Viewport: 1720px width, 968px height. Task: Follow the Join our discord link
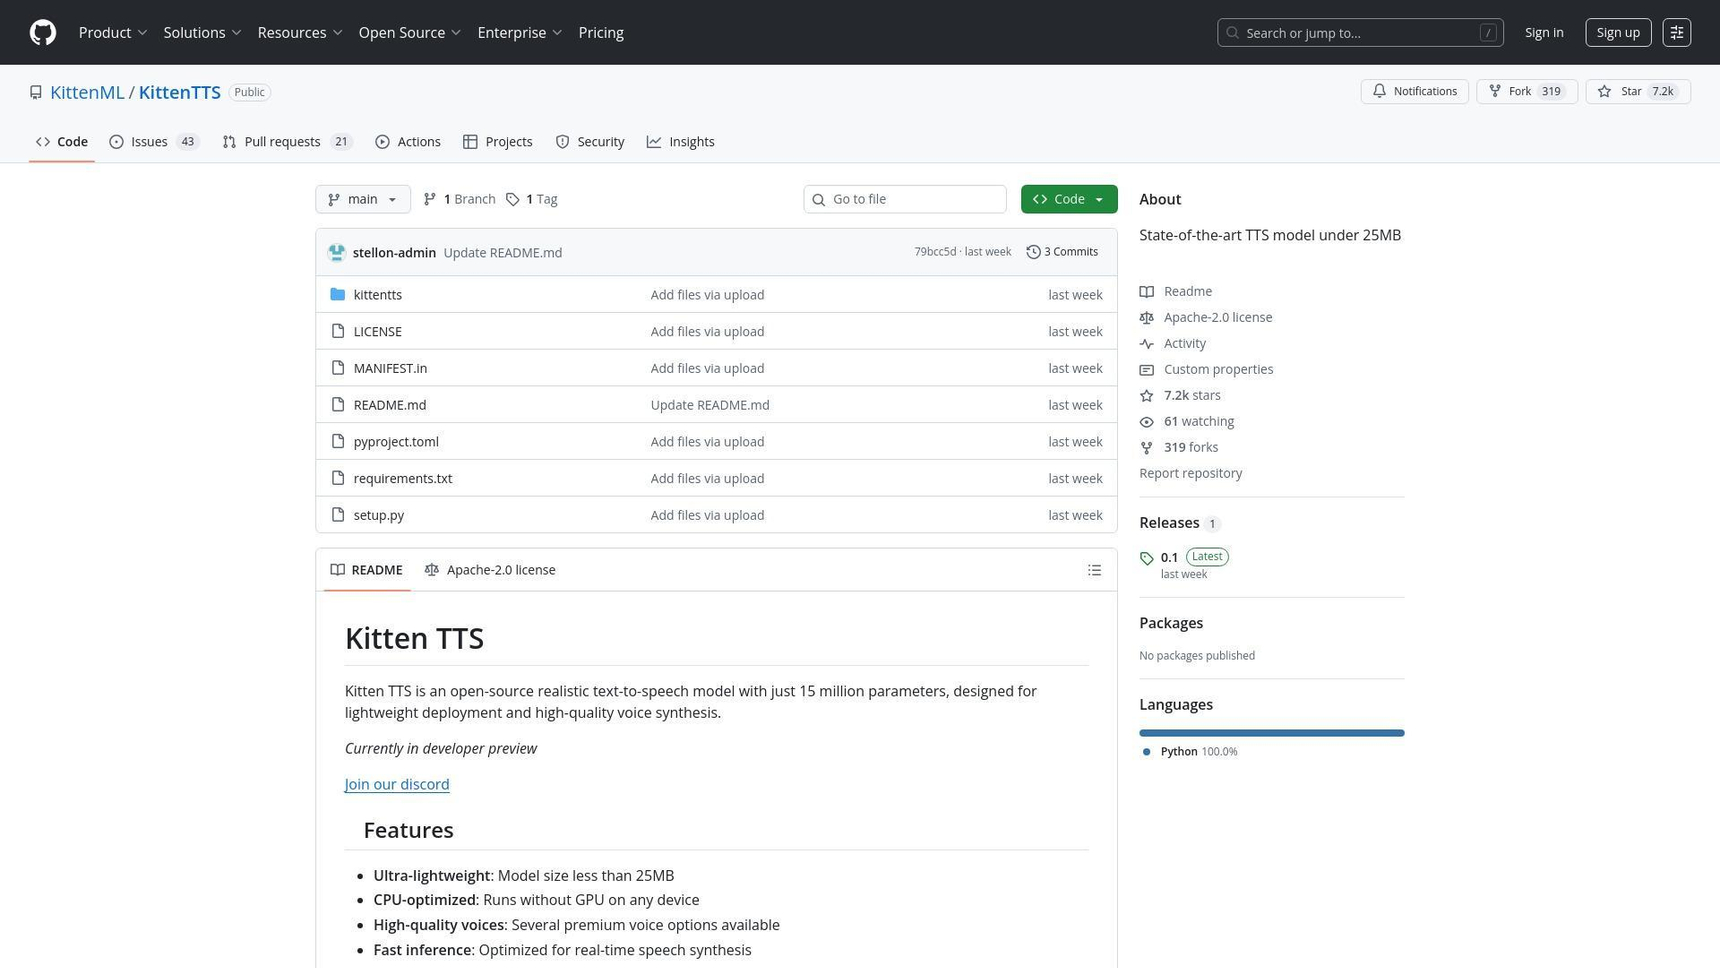(x=397, y=784)
